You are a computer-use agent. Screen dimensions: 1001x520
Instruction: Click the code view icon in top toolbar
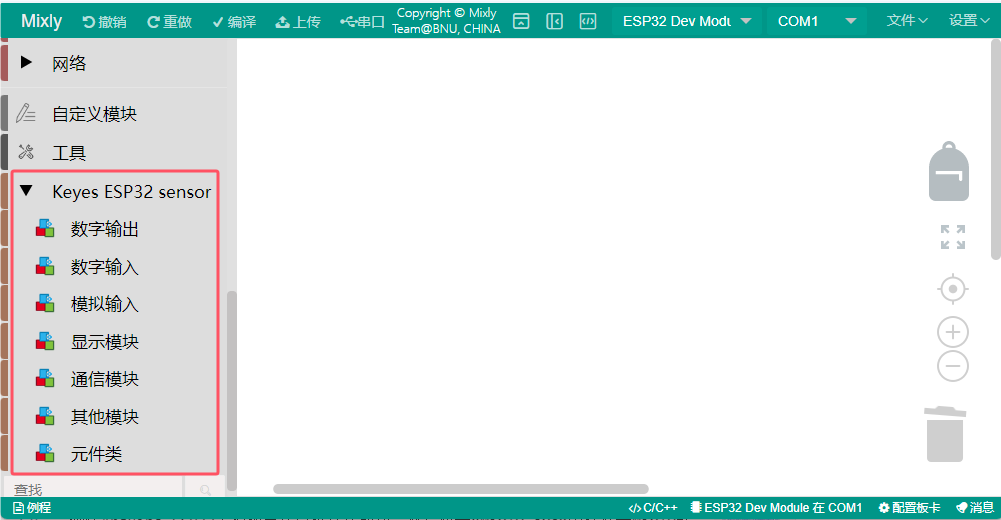tap(589, 21)
